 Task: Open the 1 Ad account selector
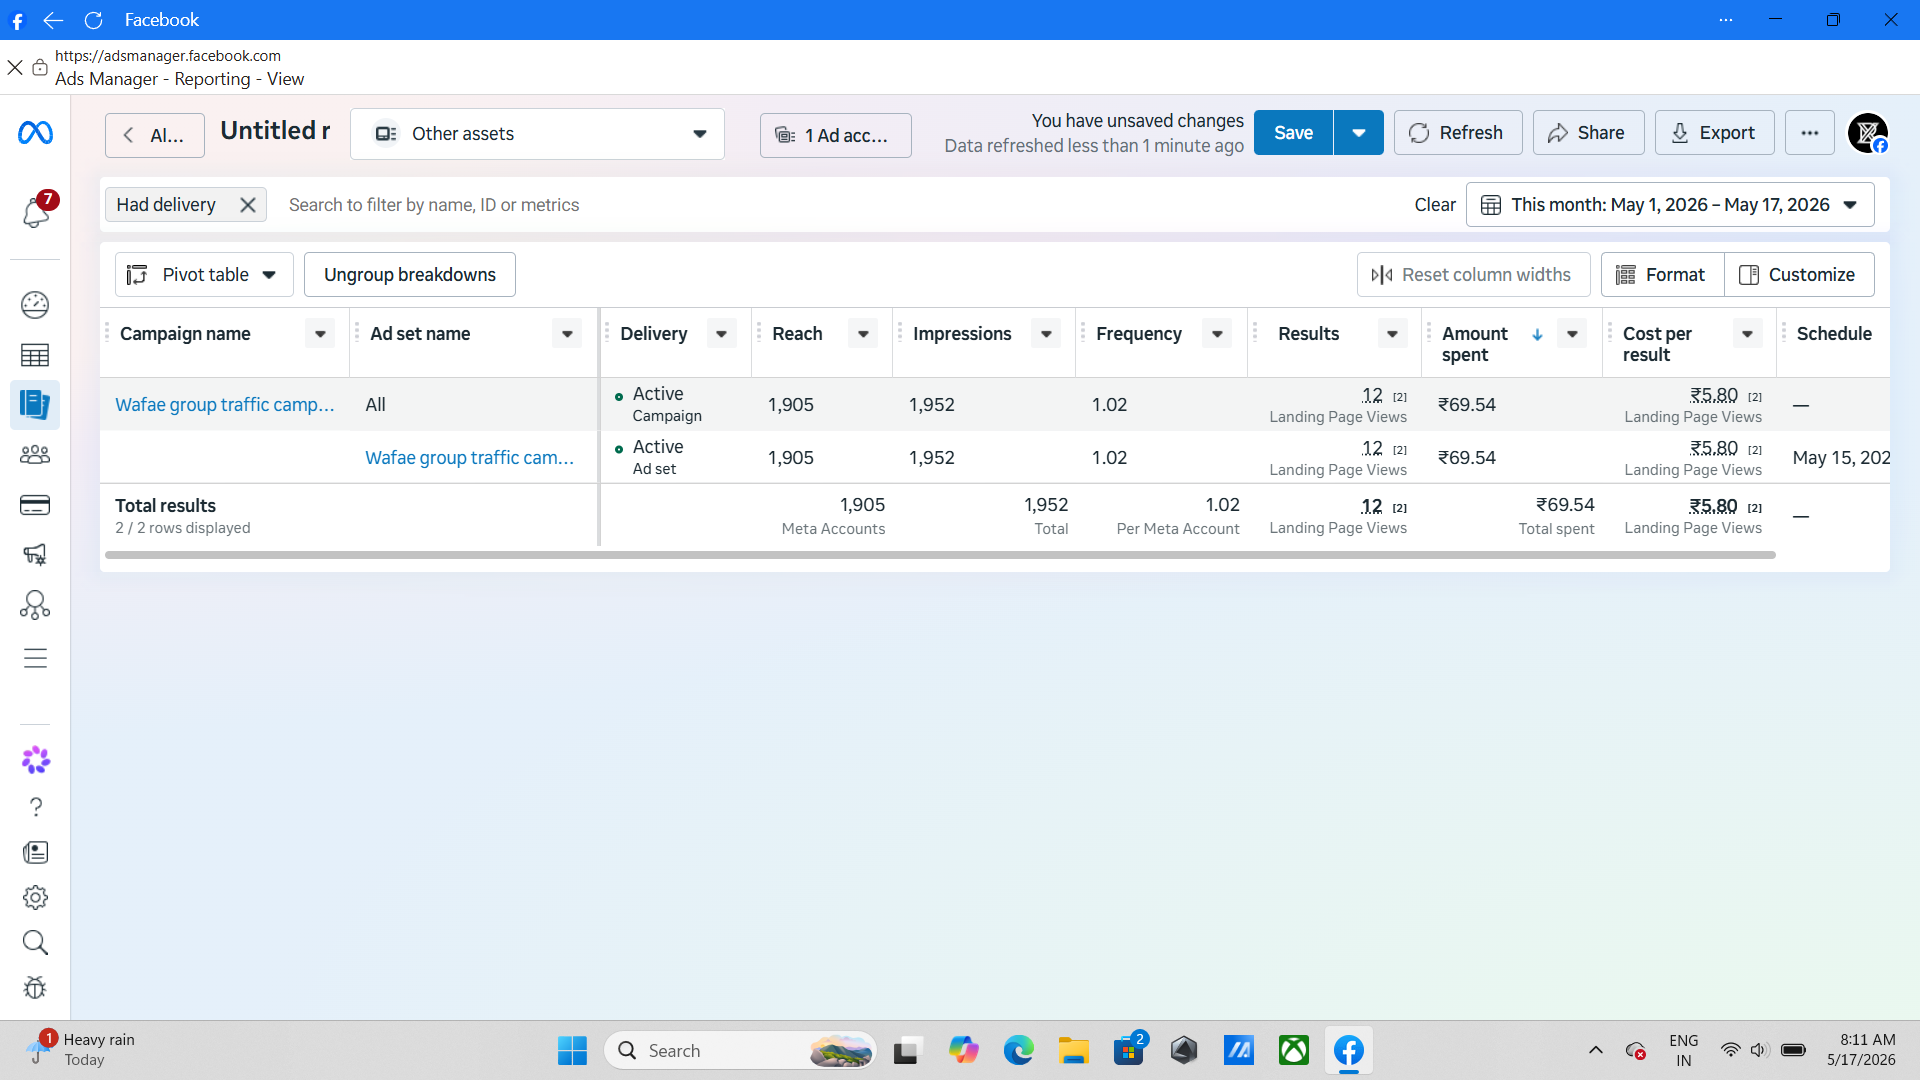tap(835, 136)
